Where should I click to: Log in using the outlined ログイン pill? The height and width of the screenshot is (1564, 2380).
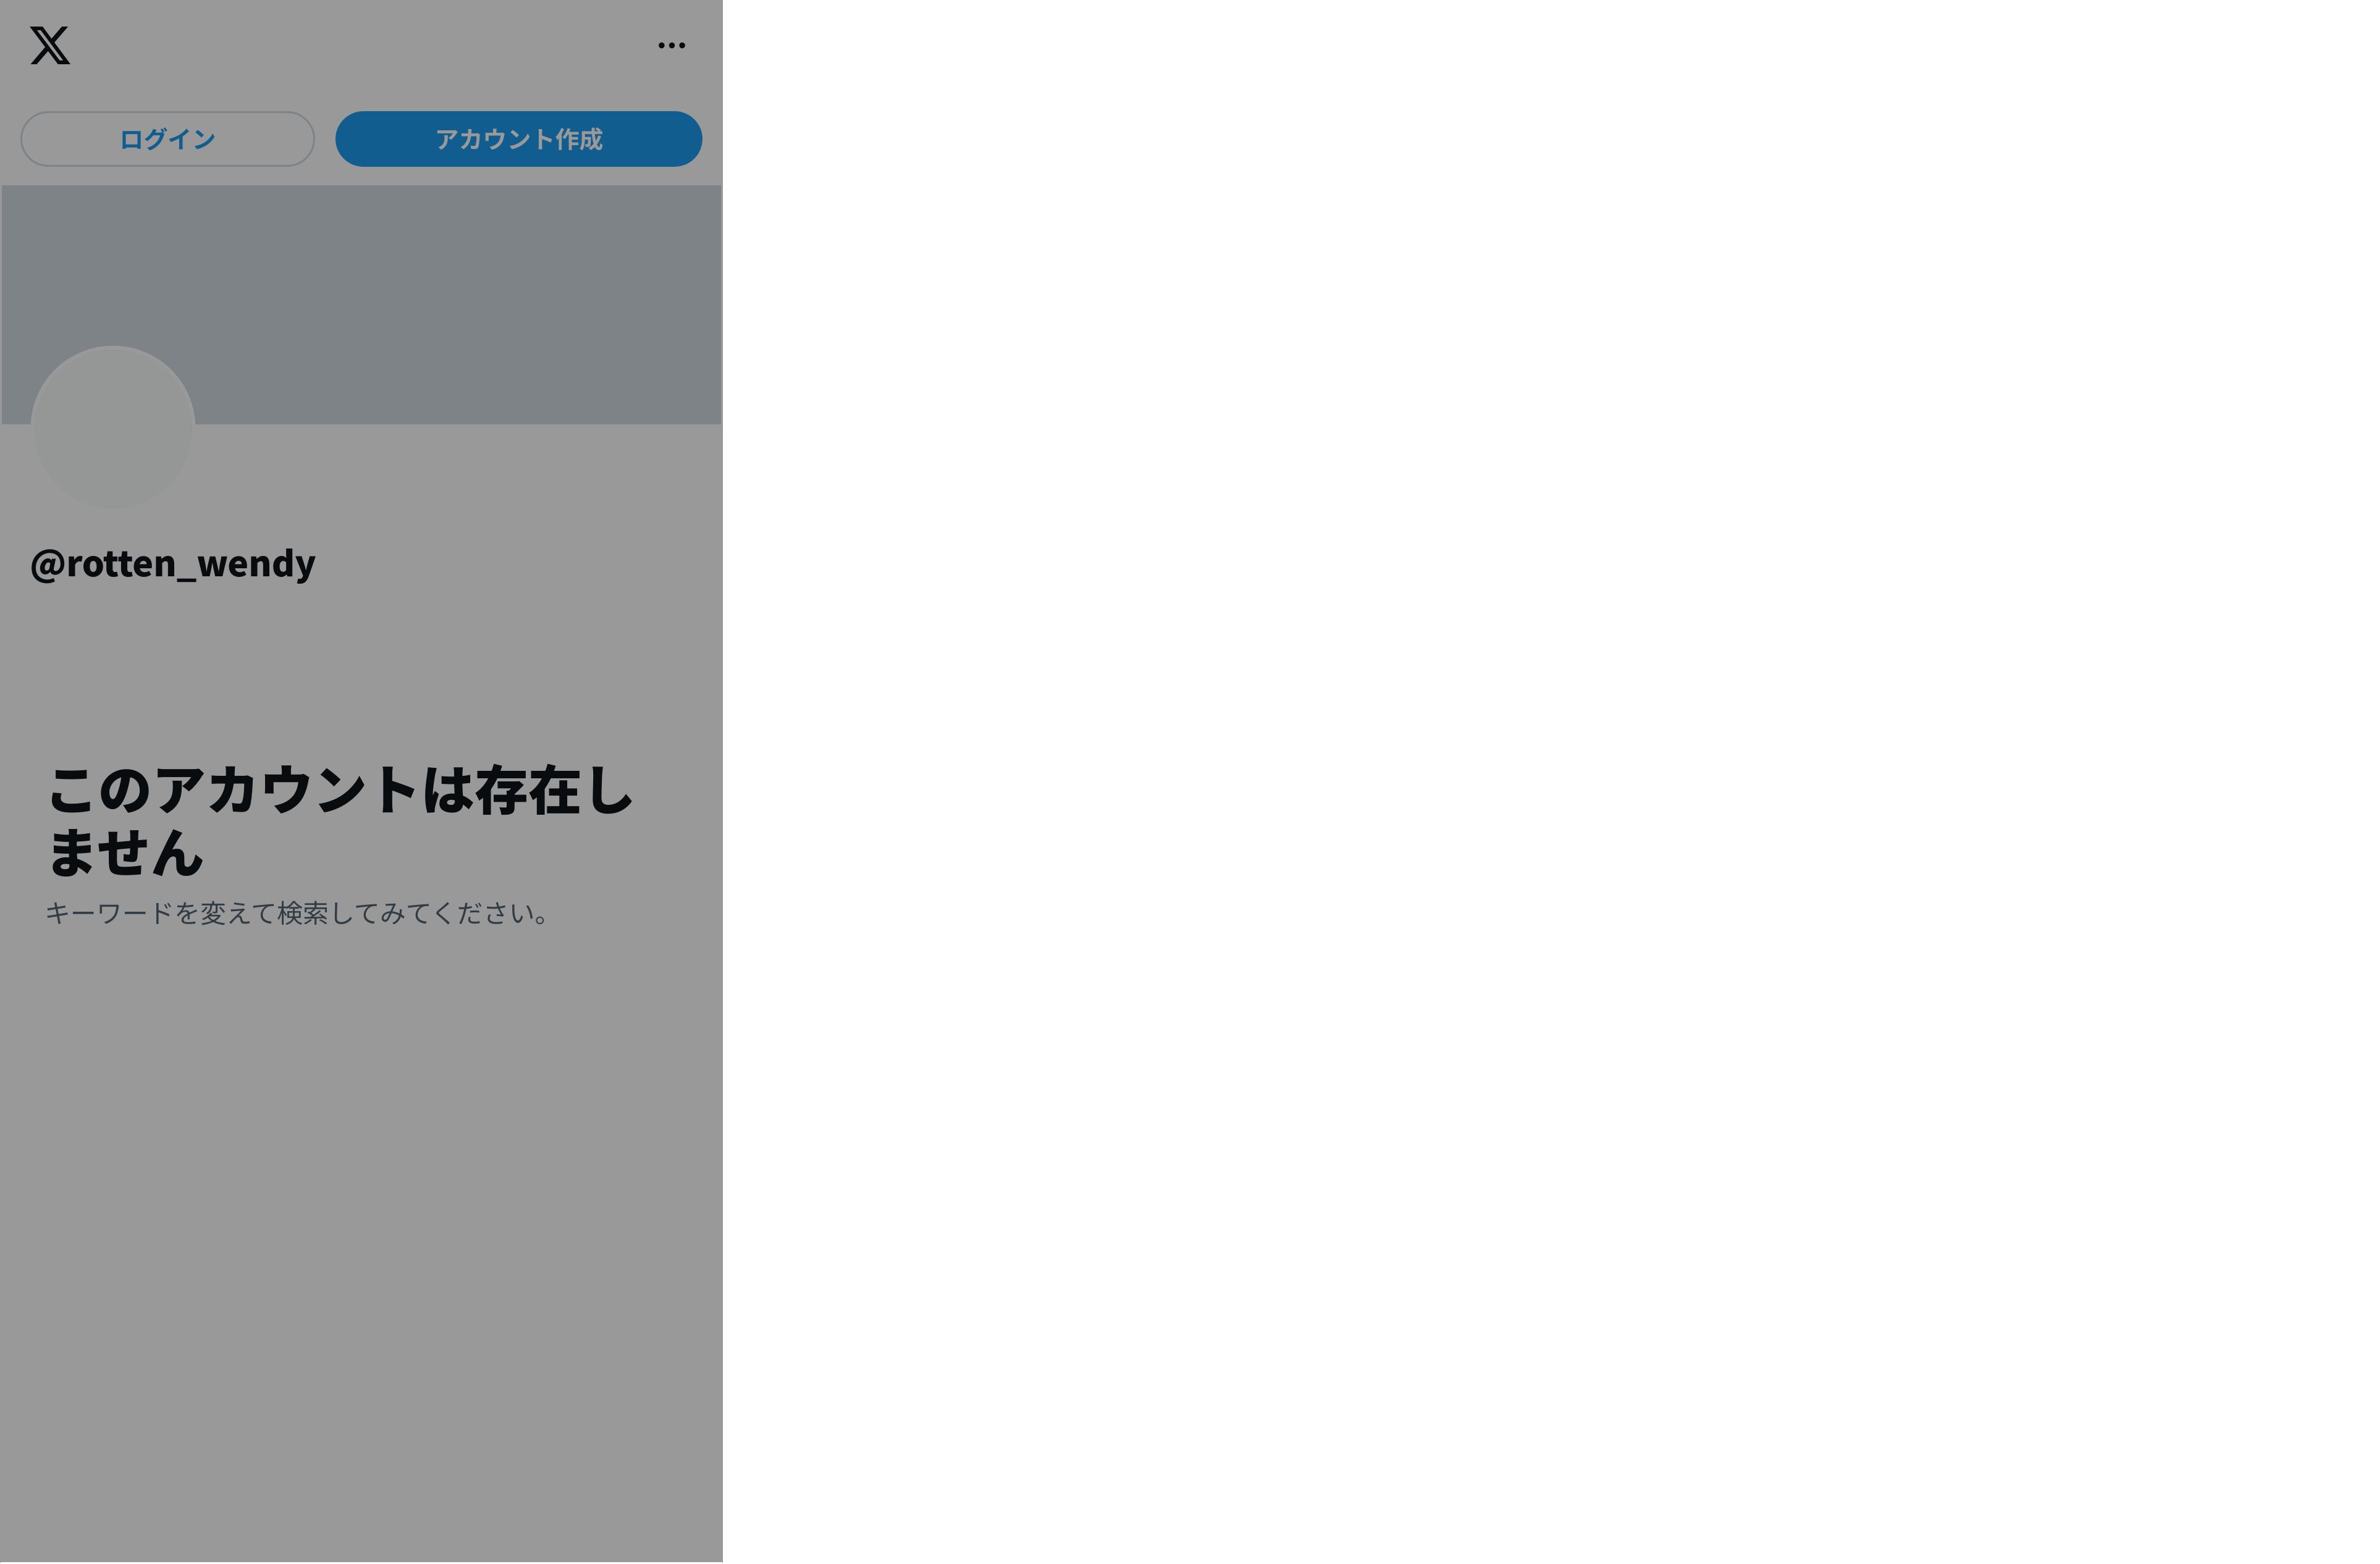point(168,139)
